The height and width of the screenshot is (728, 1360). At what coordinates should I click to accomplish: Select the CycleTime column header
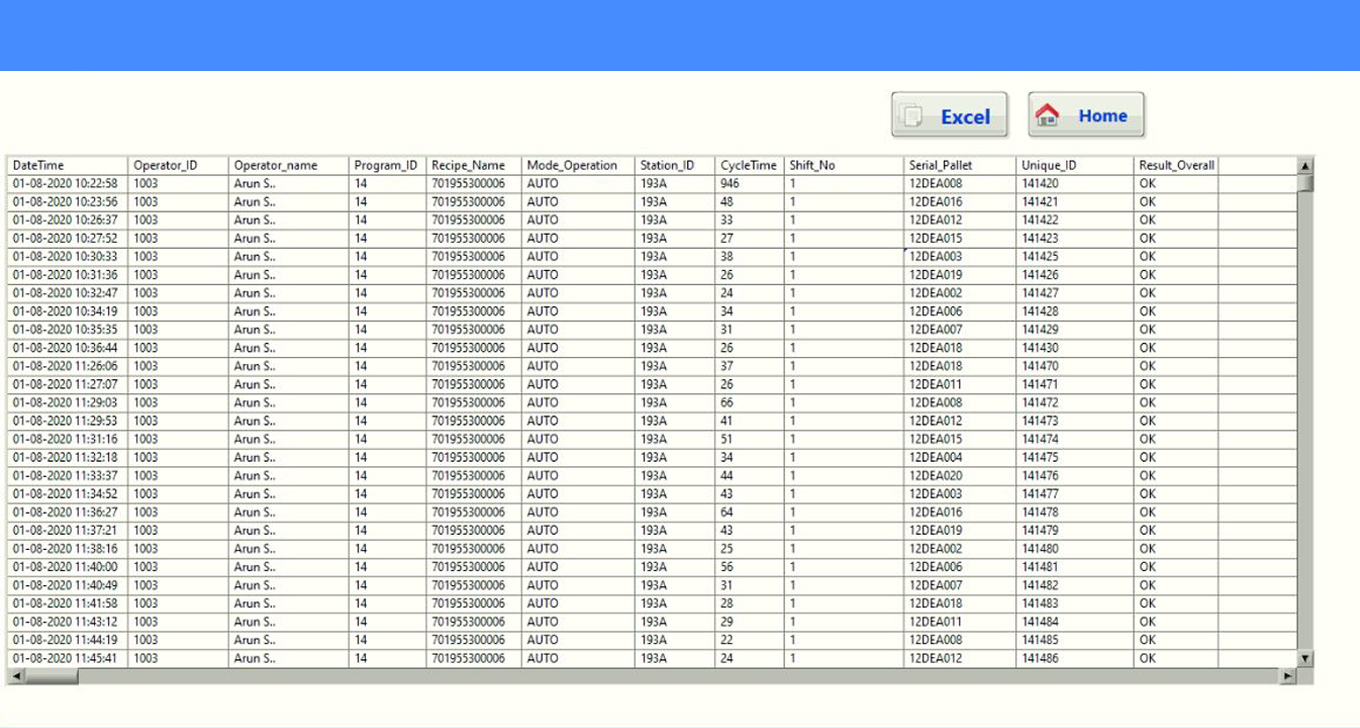[749, 165]
